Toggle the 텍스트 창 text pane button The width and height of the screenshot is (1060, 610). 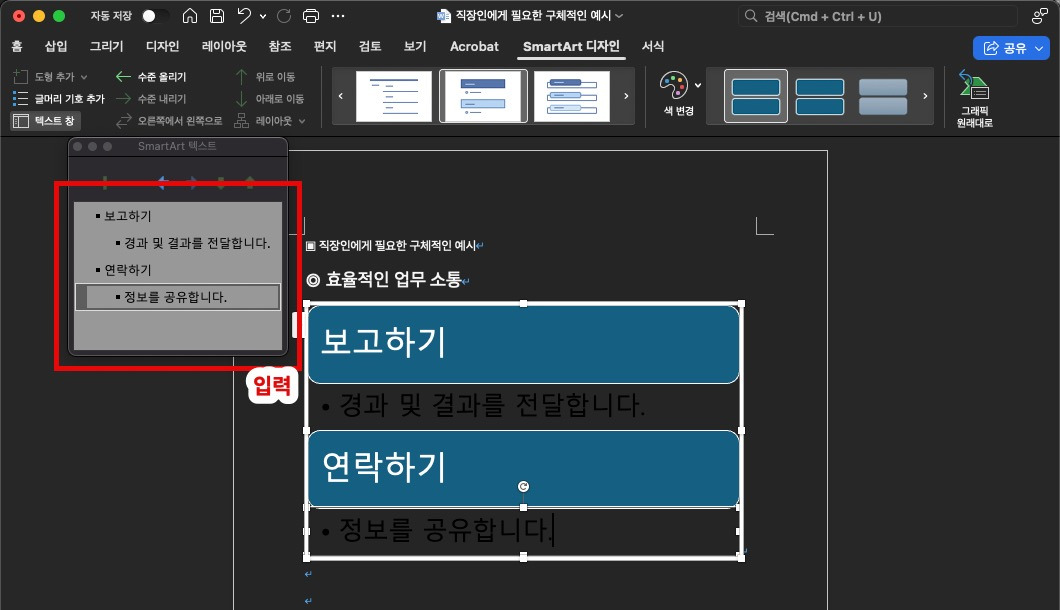point(45,120)
